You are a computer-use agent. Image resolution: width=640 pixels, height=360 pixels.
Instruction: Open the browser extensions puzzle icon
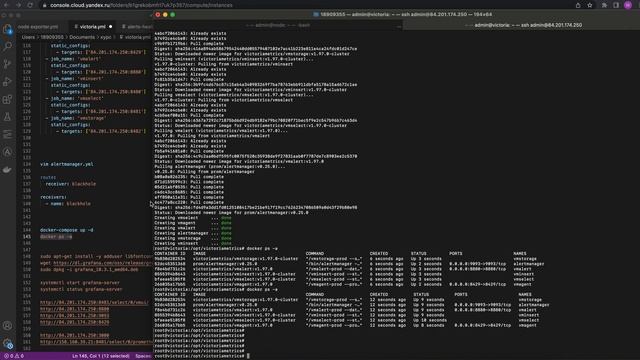pos(604,5)
